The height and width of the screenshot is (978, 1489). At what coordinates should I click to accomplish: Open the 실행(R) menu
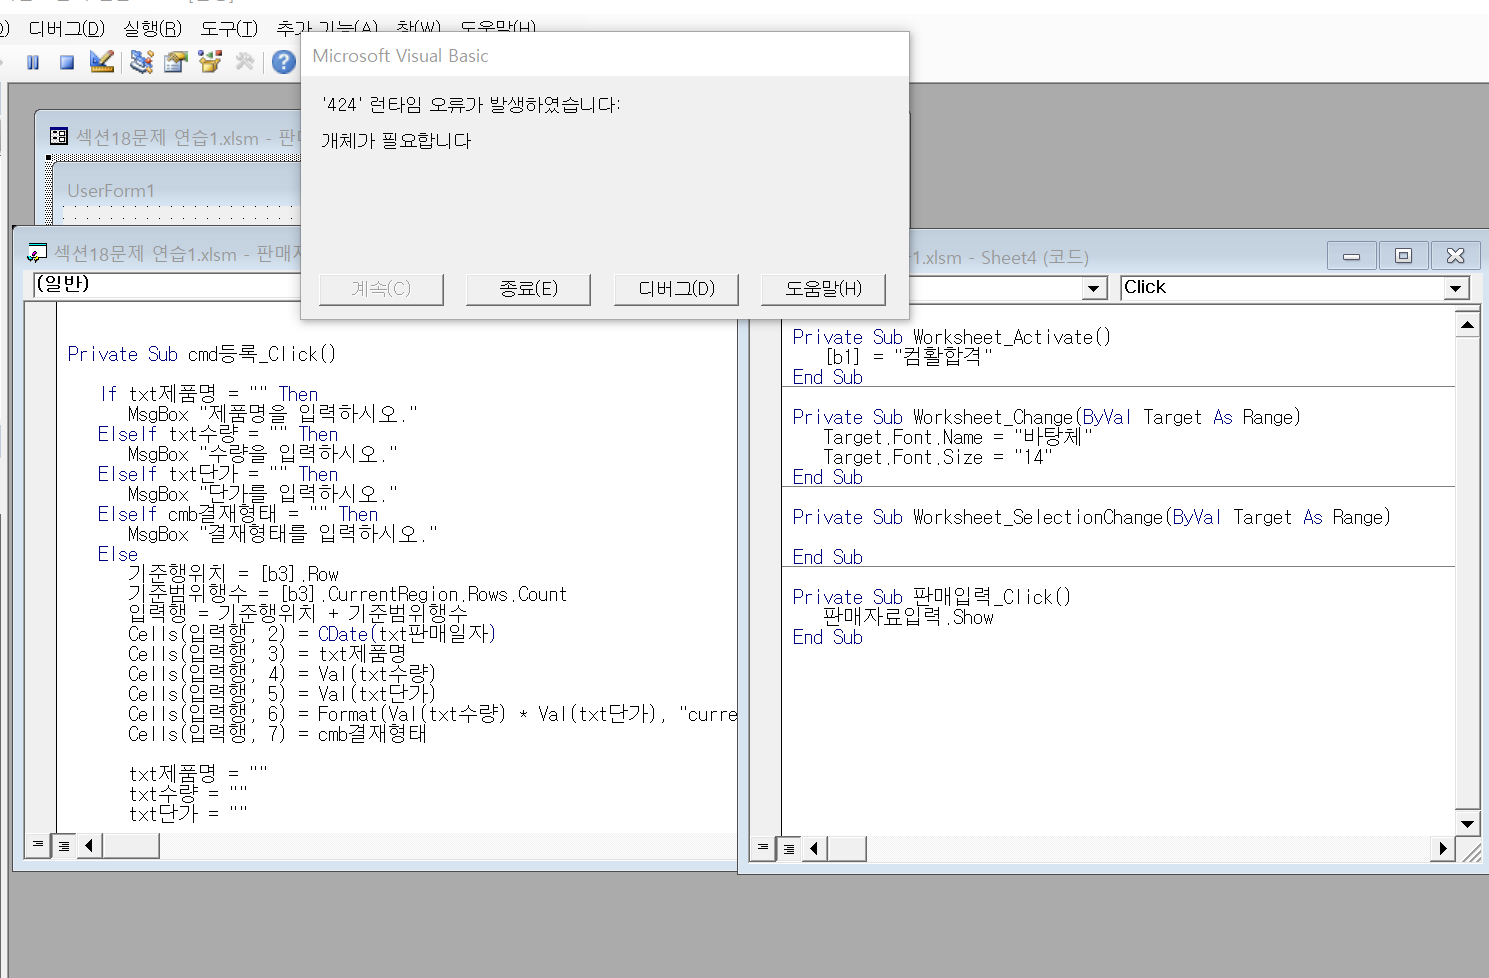tap(152, 28)
